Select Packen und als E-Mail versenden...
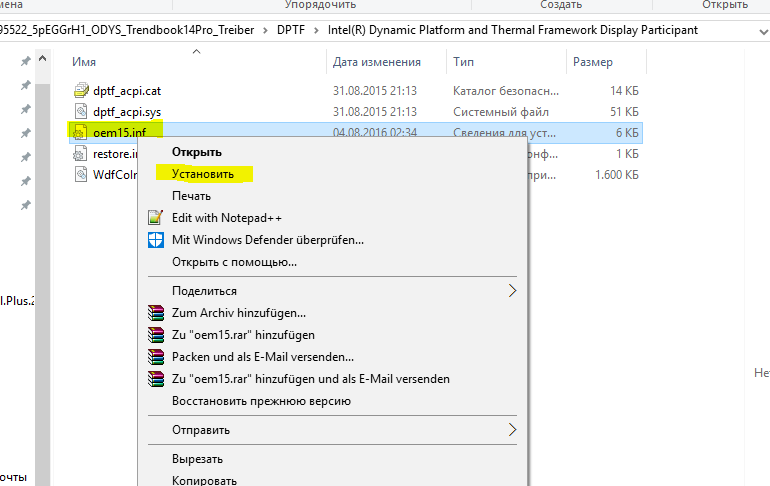Screen dimensions: 770x486 [263, 357]
